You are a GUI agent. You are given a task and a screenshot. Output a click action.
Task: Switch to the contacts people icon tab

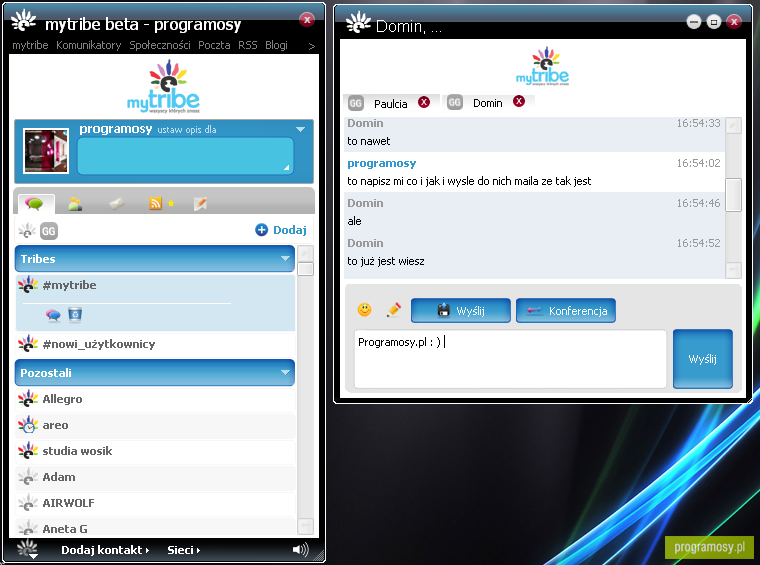(x=75, y=204)
